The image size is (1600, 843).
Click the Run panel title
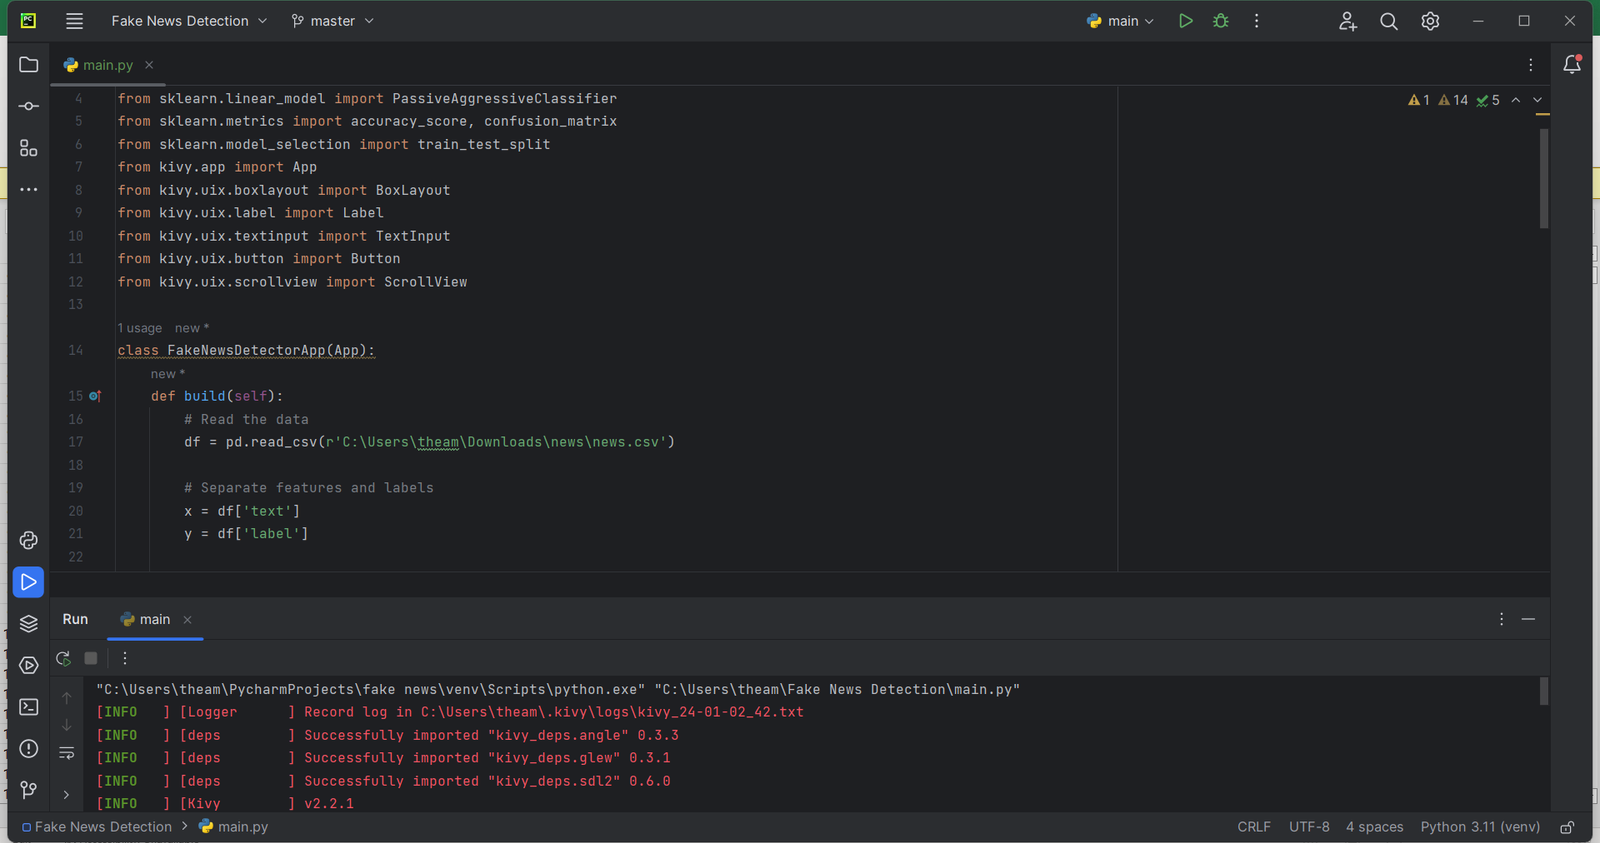[75, 620]
